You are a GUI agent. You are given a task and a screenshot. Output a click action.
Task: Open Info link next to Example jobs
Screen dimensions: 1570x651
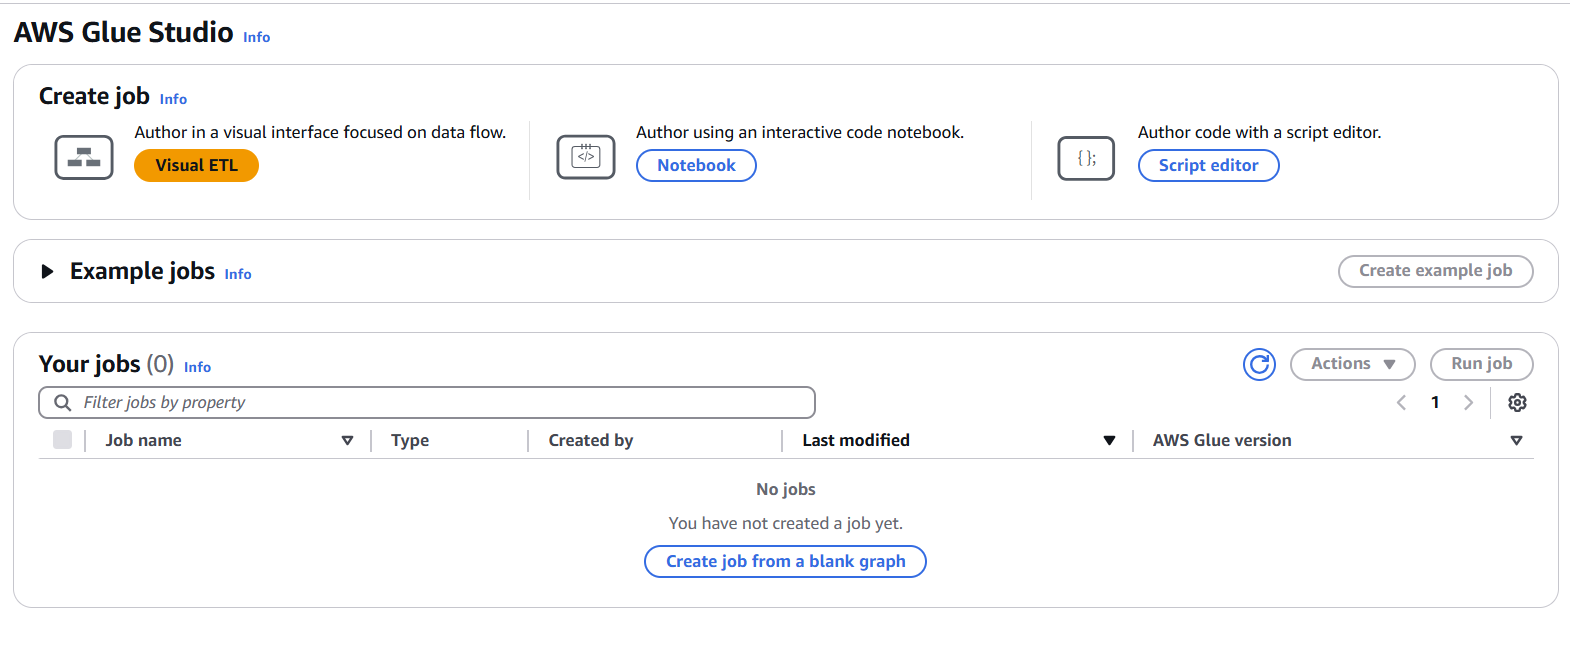[x=238, y=274]
